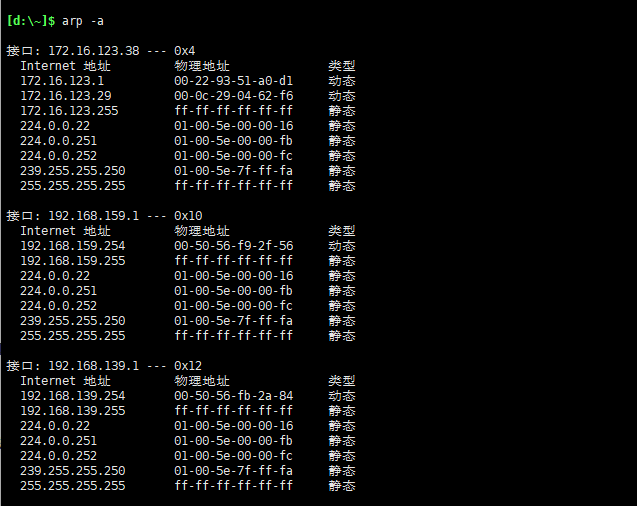Select the IP address 192.168.139.254
Image resolution: width=637 pixels, height=506 pixels.
(73, 395)
